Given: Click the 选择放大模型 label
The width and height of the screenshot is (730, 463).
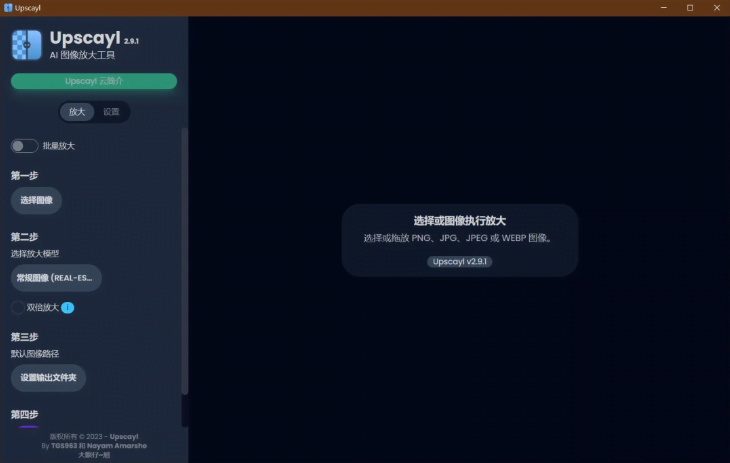Looking at the screenshot, I should point(35,254).
